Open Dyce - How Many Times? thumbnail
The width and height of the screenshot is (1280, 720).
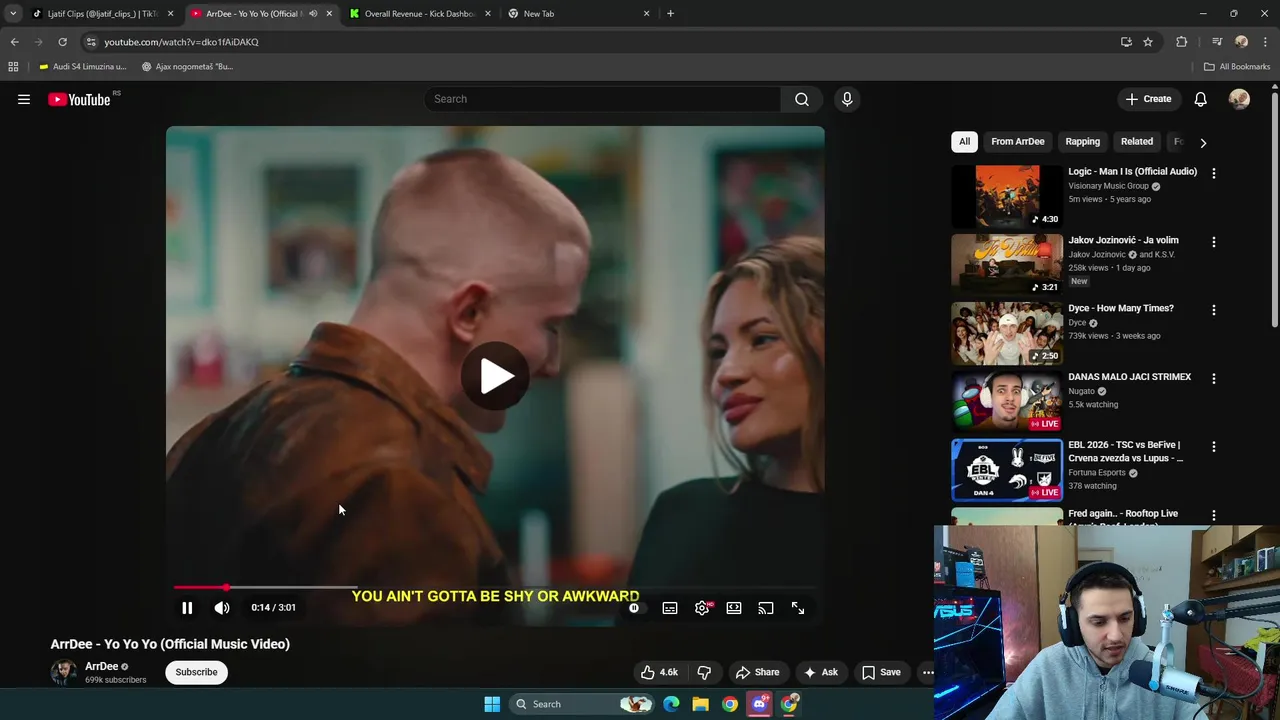point(1006,333)
